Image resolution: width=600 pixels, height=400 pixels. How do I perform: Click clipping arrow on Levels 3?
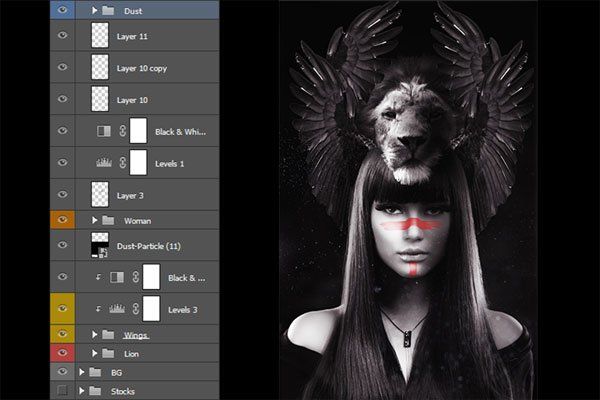pos(98,309)
